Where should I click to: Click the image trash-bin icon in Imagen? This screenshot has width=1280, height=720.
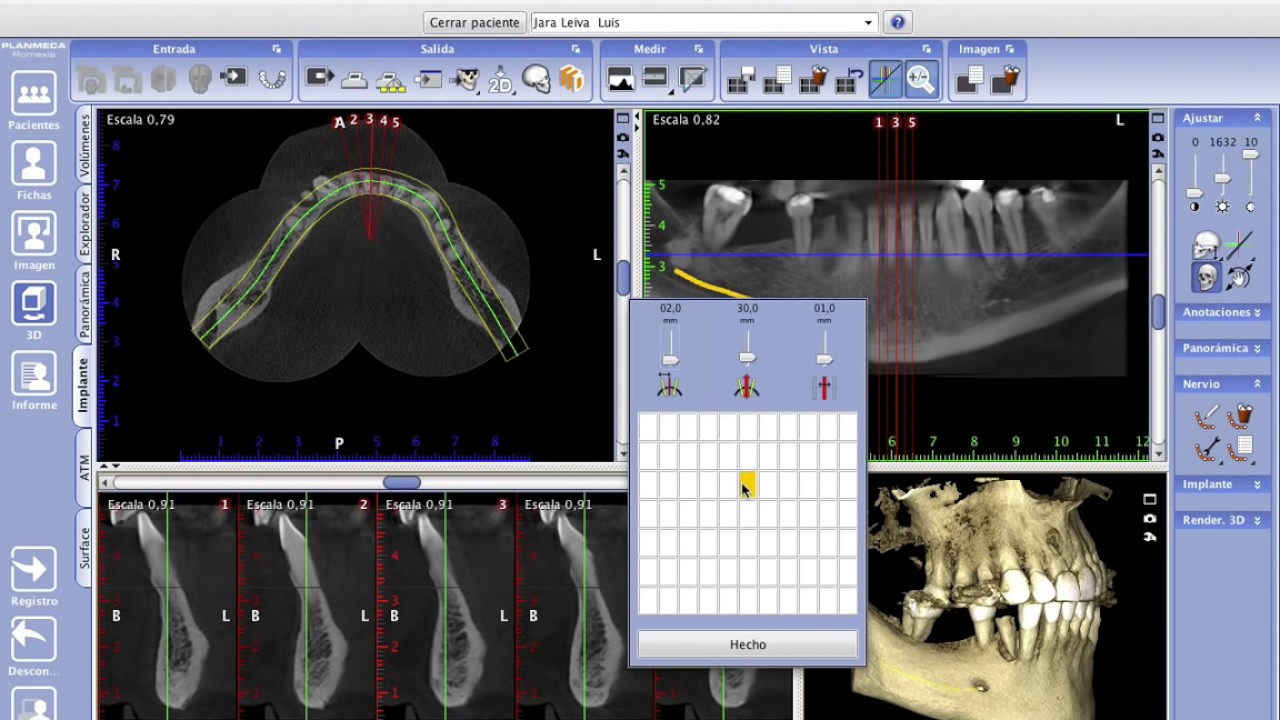pos(1005,79)
